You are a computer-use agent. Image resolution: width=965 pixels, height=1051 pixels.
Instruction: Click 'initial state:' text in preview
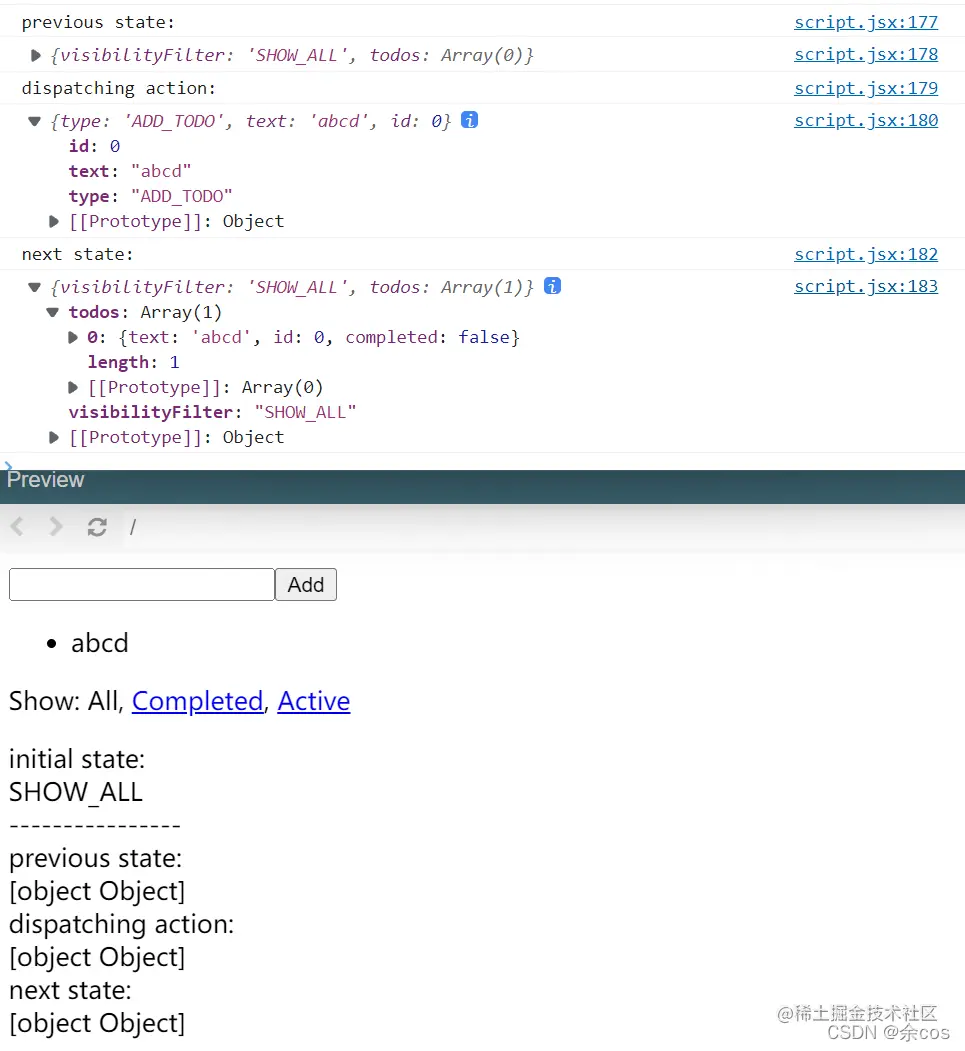77,759
